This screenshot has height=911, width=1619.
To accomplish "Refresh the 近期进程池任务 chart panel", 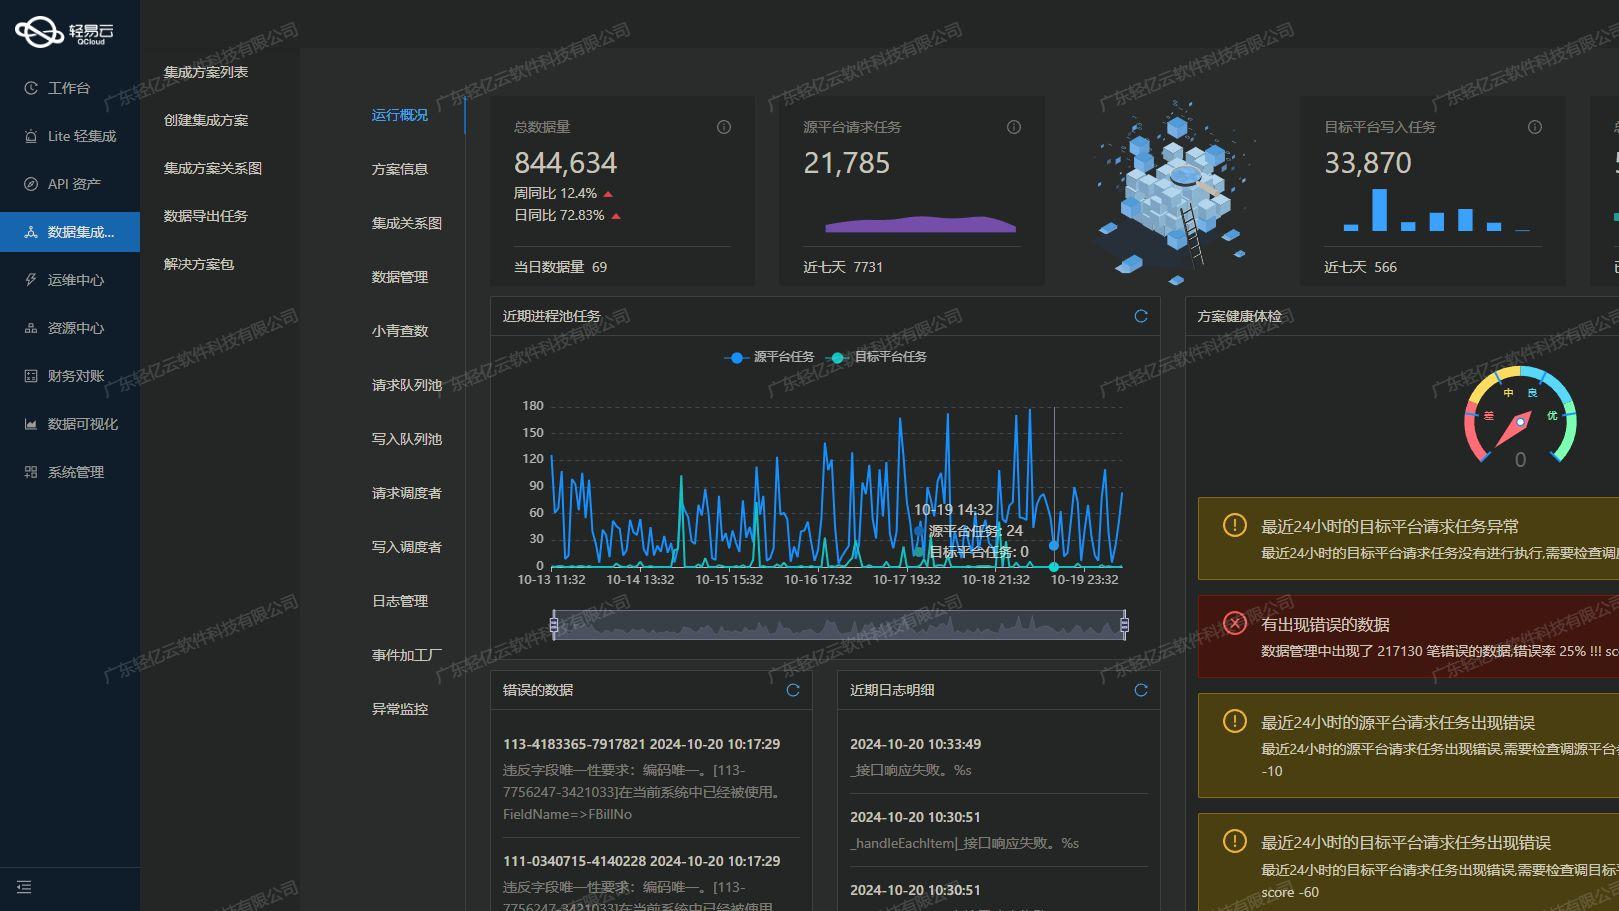I will [1140, 315].
